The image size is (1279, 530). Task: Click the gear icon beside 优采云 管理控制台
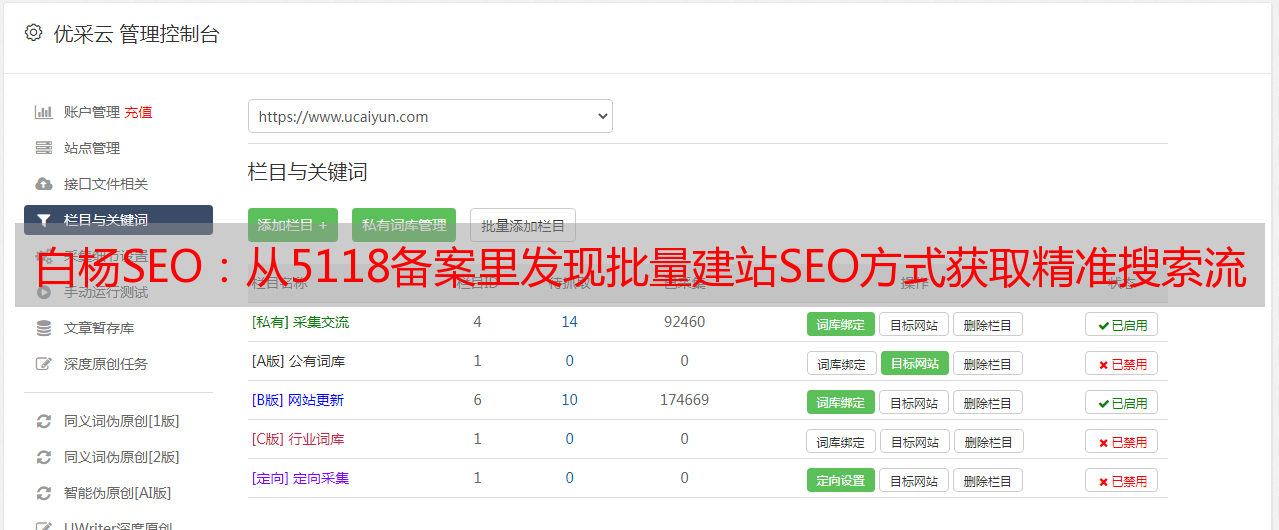[33, 33]
